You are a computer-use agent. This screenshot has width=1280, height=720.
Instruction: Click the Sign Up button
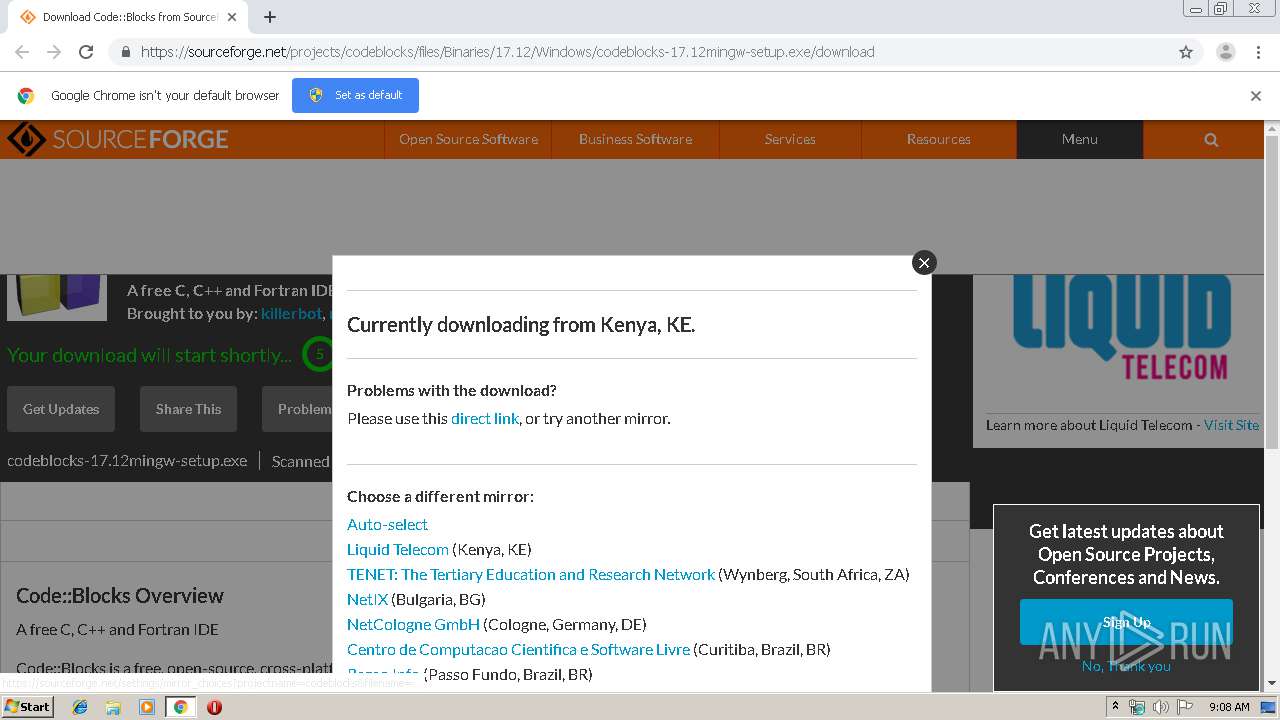click(x=1126, y=622)
